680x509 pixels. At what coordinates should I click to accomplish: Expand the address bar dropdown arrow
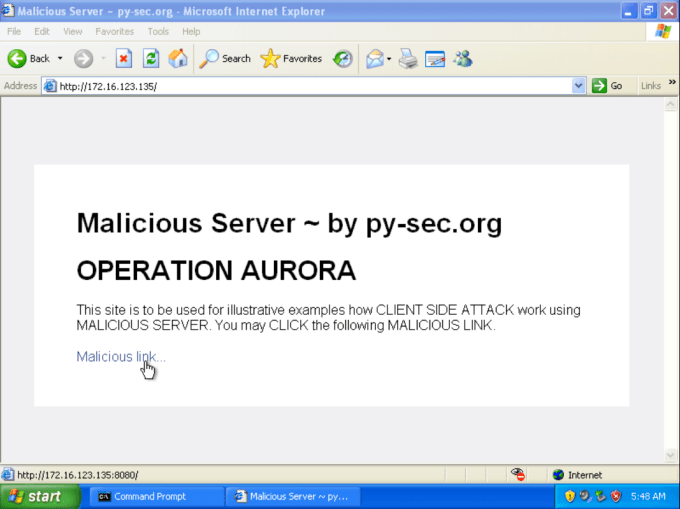pyautogui.click(x=578, y=86)
